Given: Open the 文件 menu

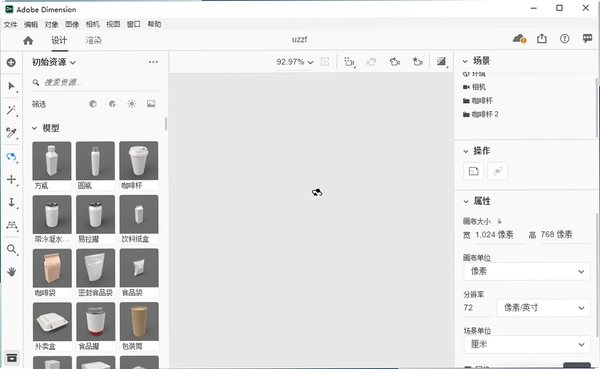Looking at the screenshot, I should 10,24.
